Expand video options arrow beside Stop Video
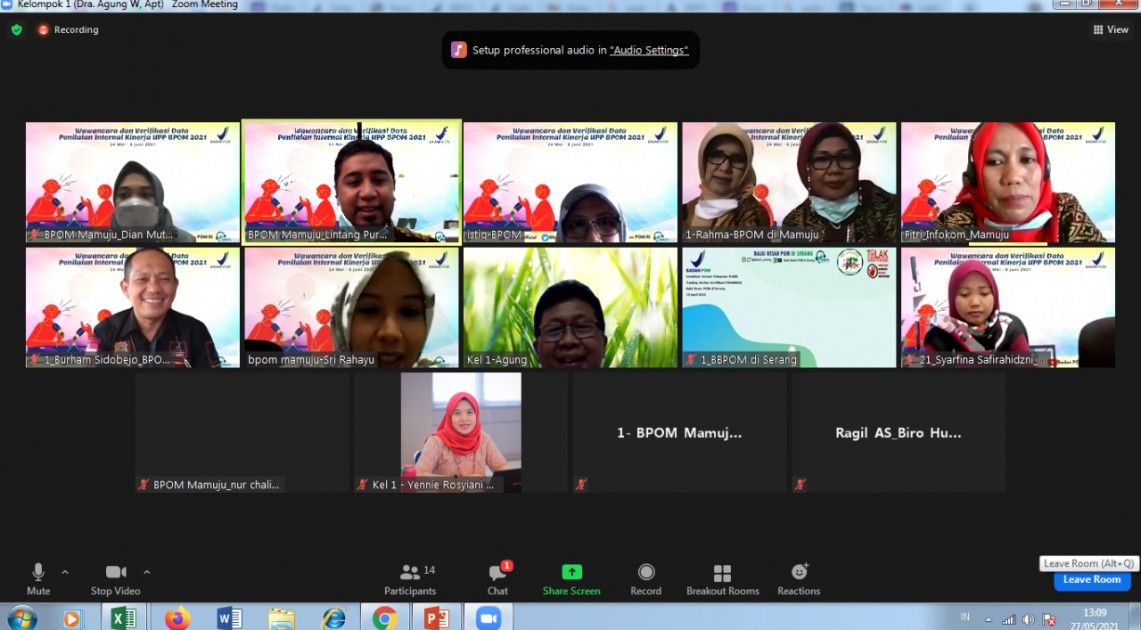 tap(146, 573)
